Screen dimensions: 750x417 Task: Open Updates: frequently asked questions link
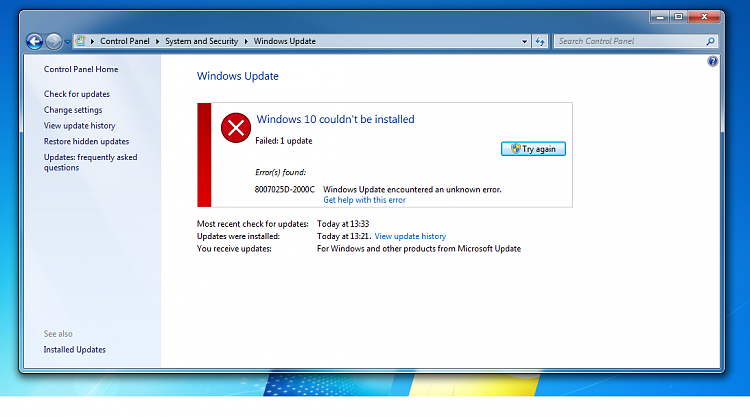[x=90, y=163]
